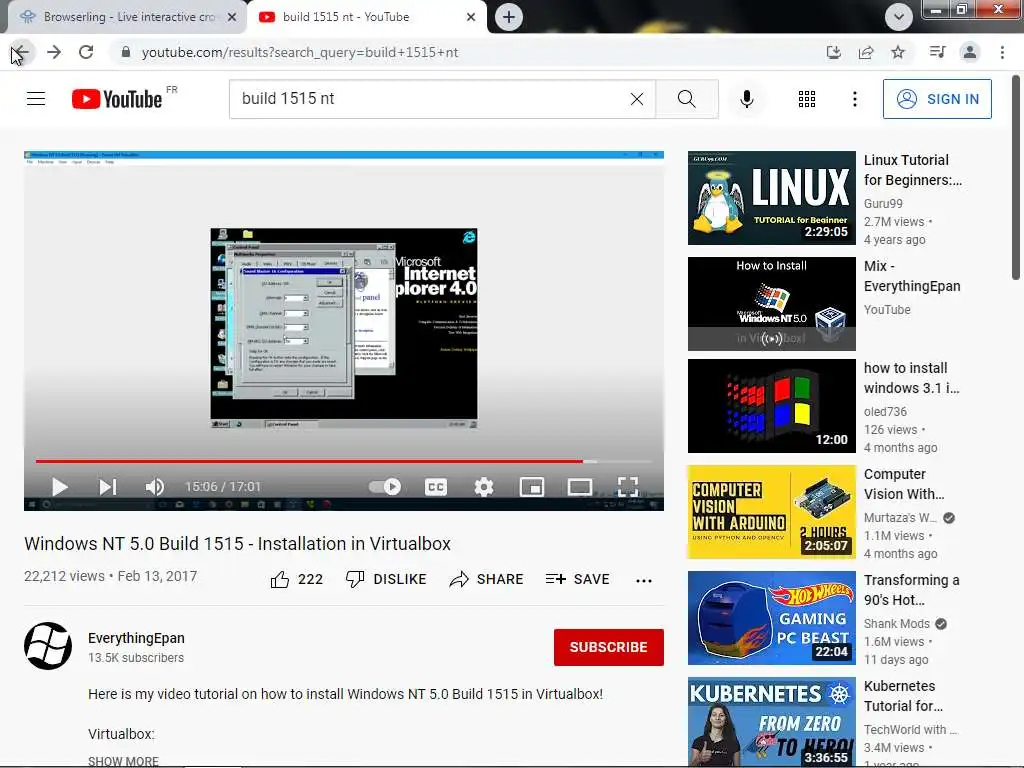Click the DISLIKE button
The image size is (1024, 768).
(x=386, y=579)
